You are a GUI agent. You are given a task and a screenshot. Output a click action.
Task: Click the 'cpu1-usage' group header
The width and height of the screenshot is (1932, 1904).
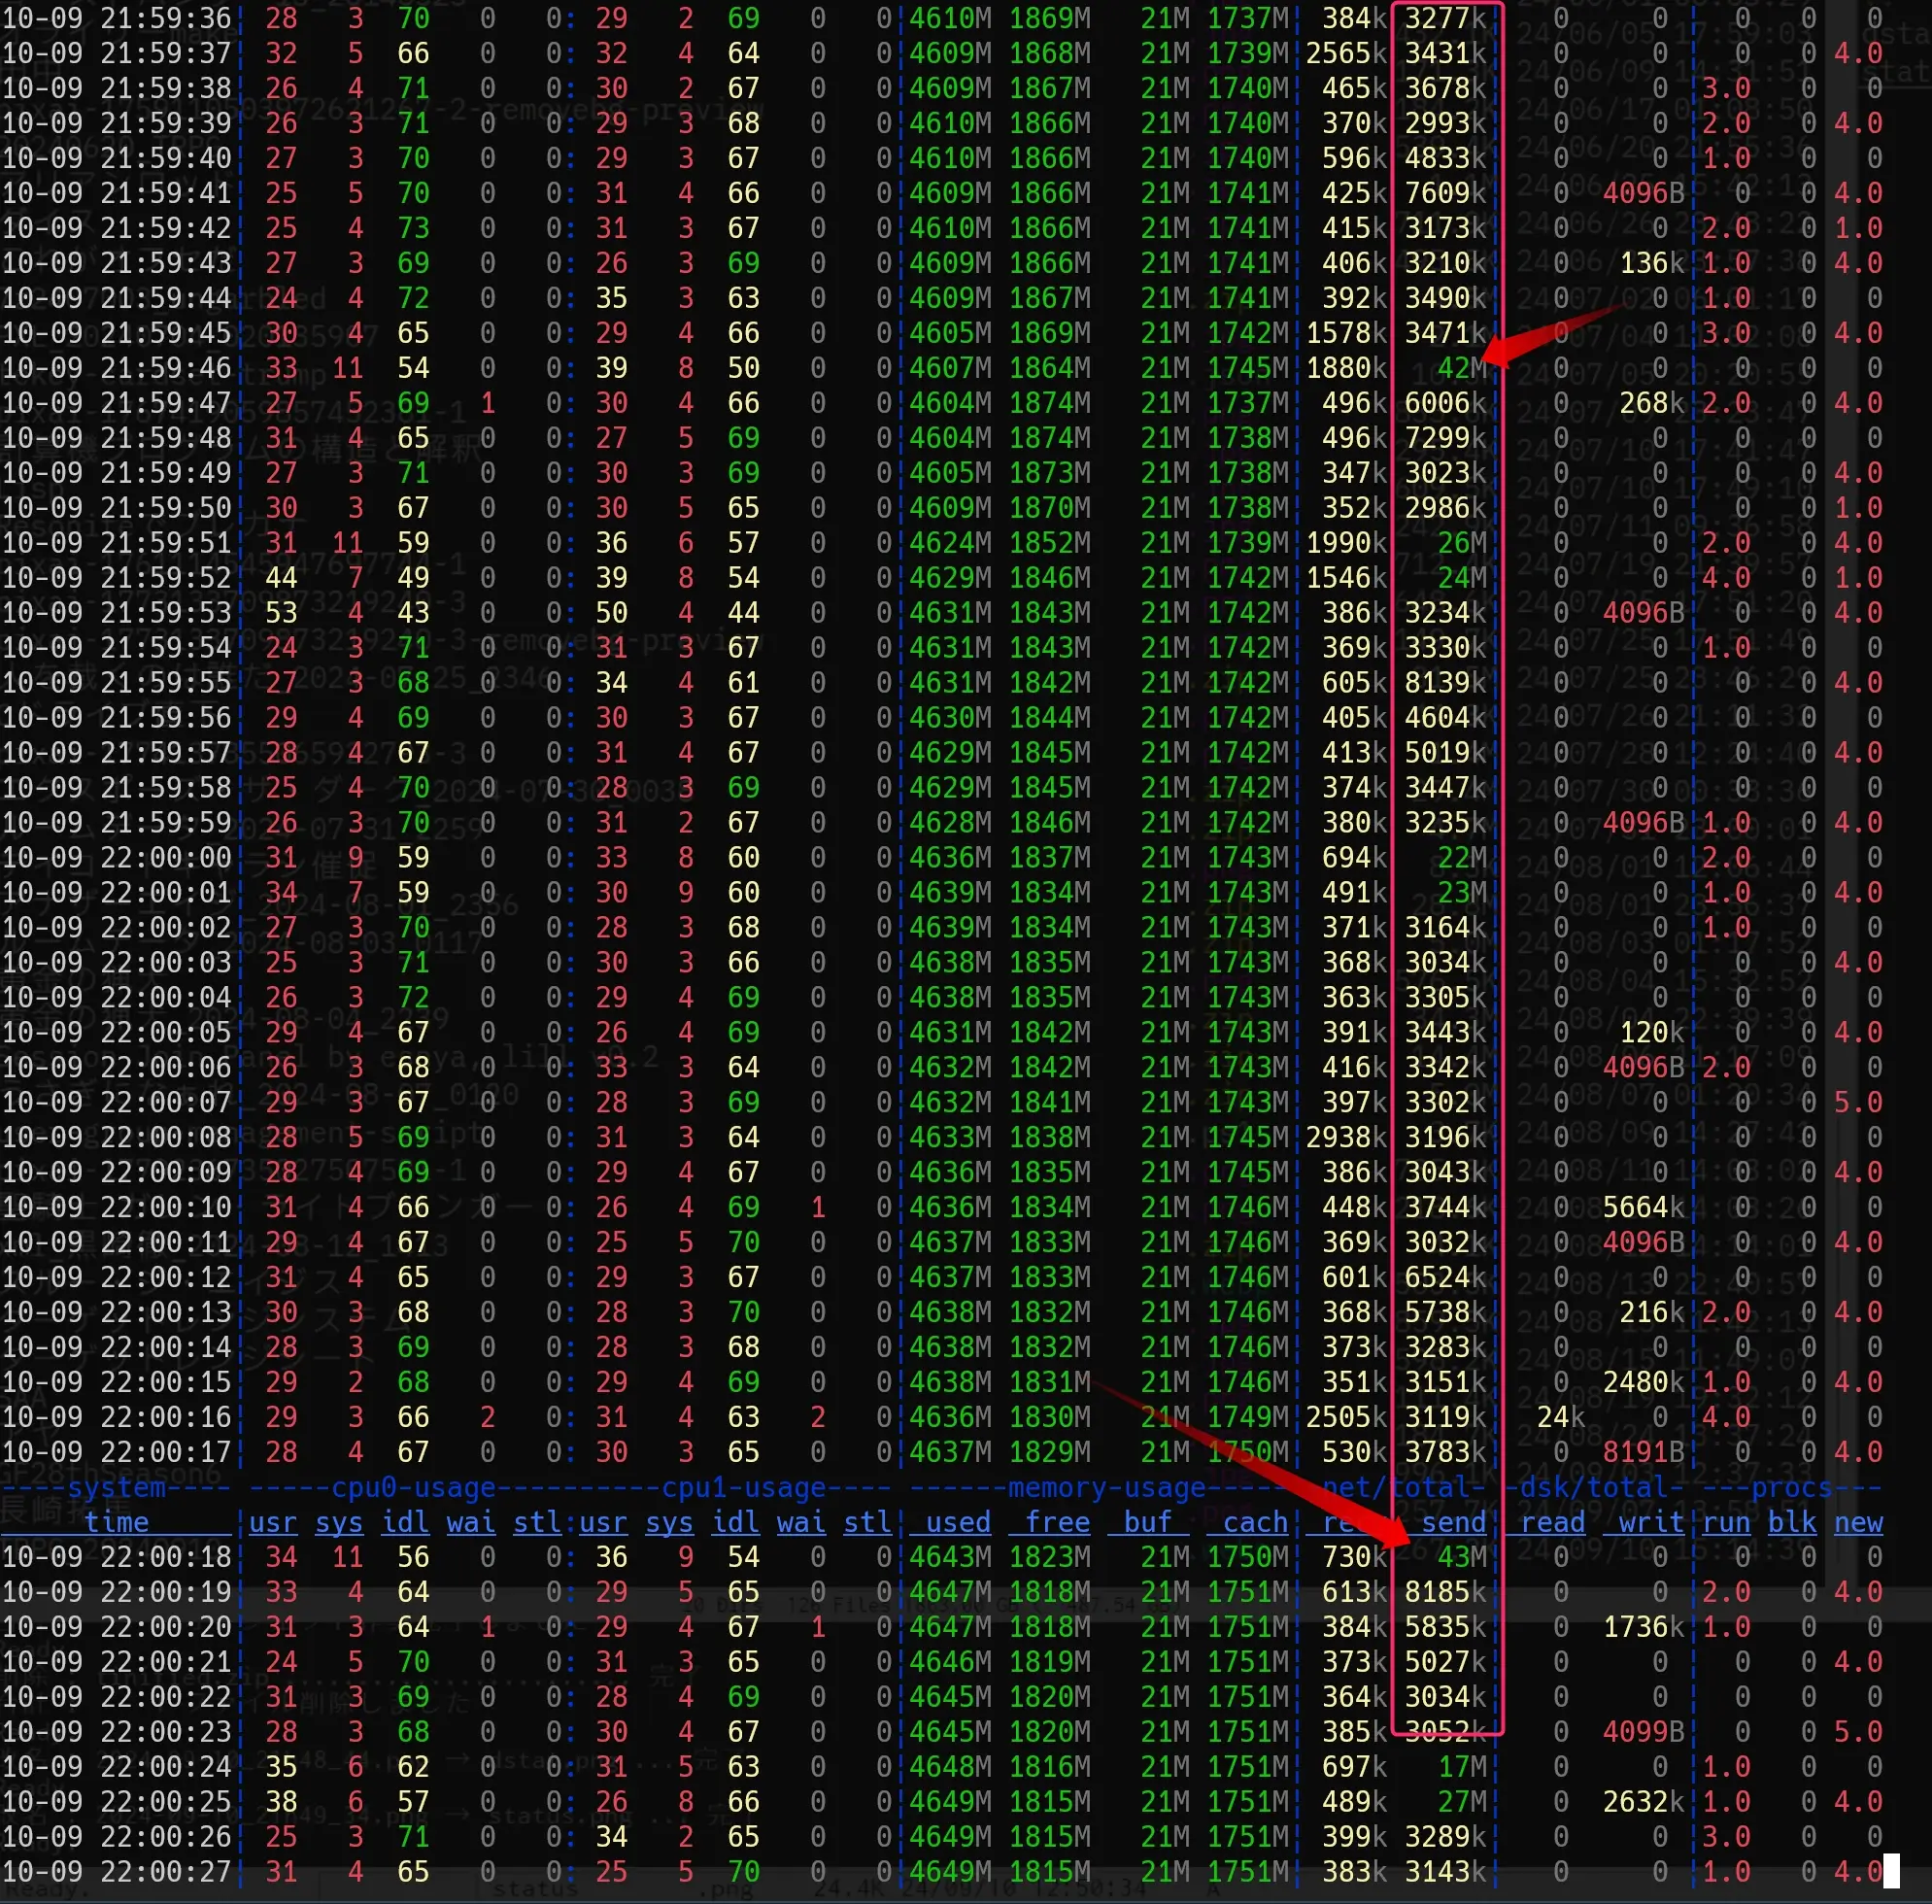[x=743, y=1487]
